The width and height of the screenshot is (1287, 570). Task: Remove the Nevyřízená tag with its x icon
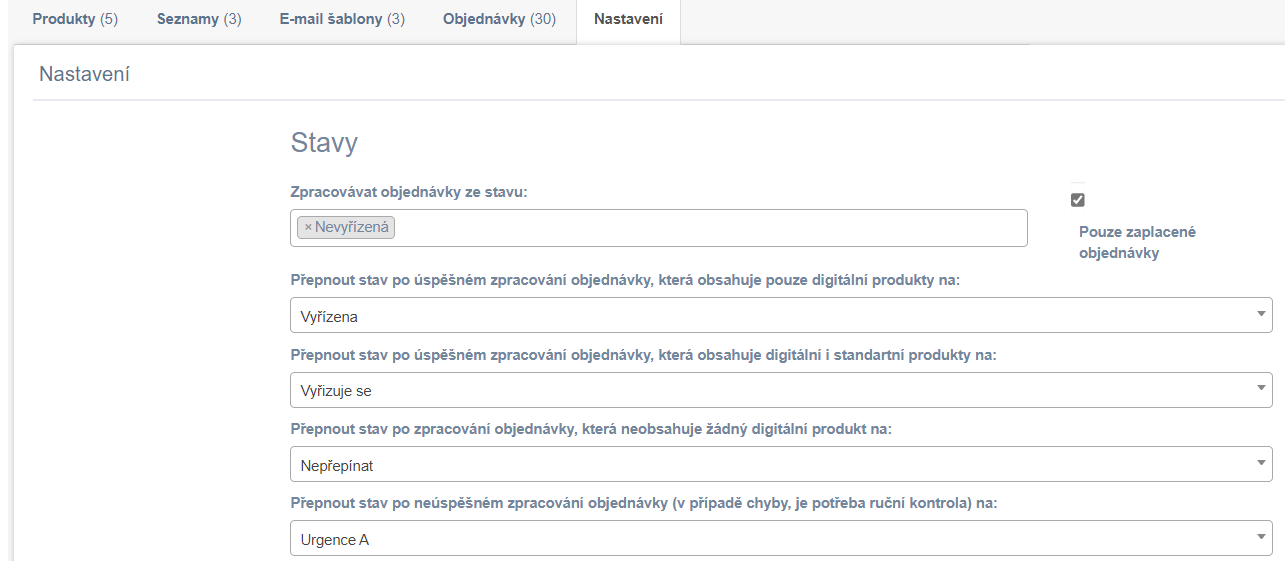[x=308, y=228]
